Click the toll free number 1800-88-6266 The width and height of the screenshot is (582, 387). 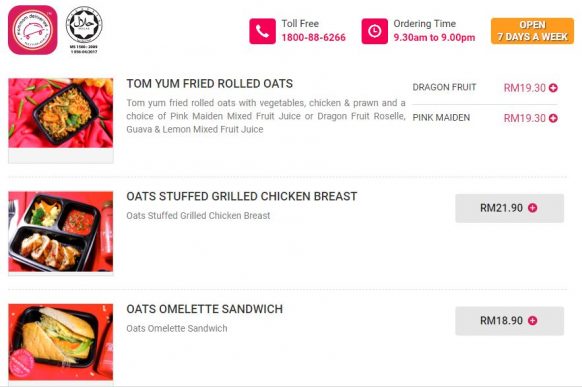[x=313, y=37]
